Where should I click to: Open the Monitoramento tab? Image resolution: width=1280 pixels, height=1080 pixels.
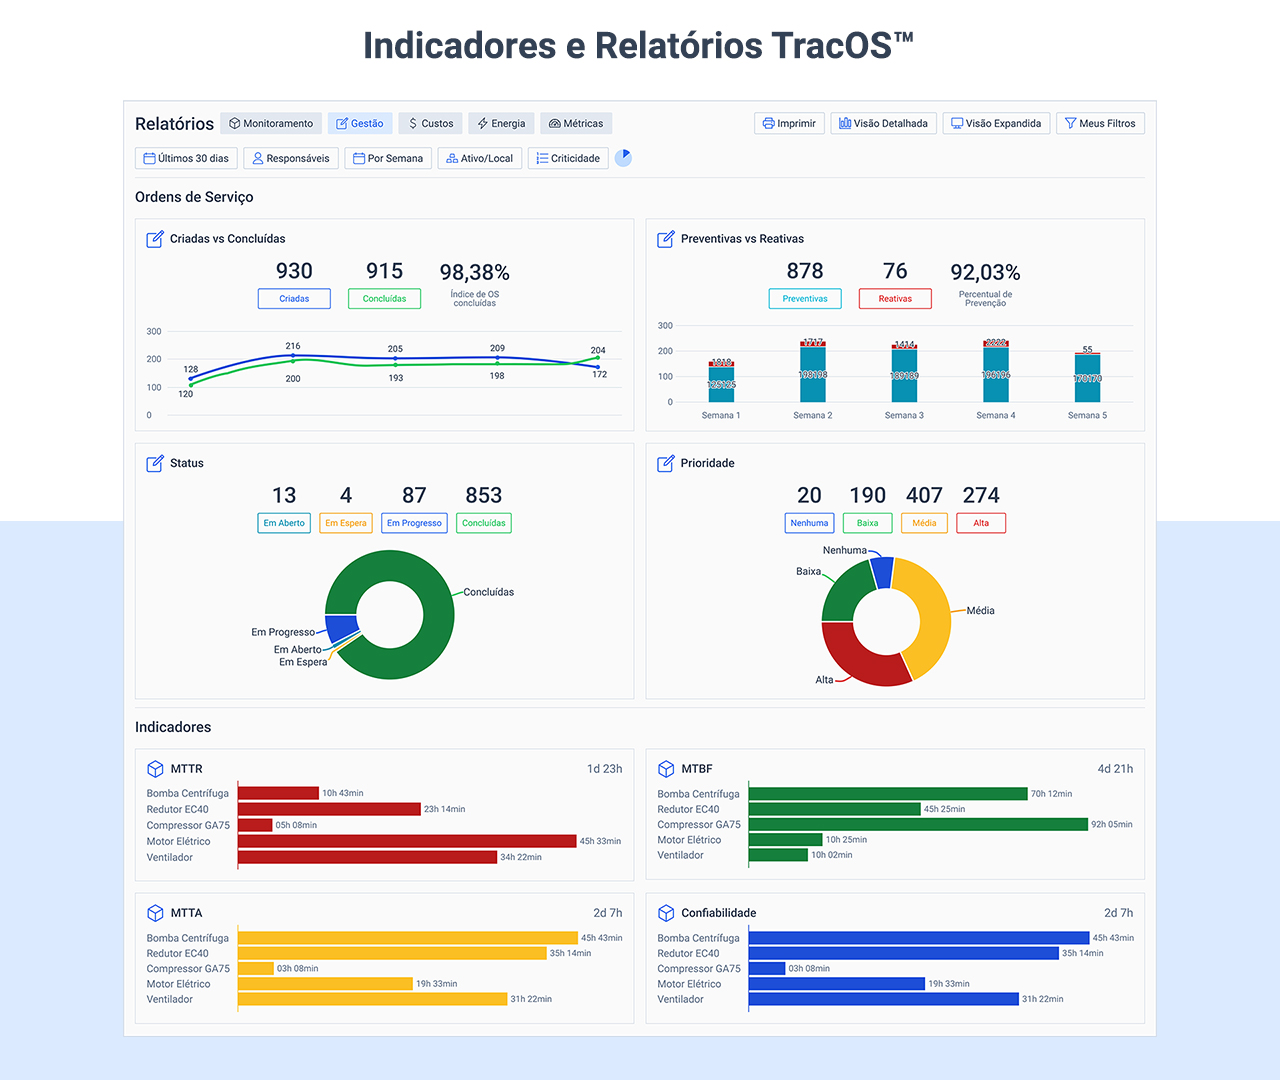(x=271, y=123)
